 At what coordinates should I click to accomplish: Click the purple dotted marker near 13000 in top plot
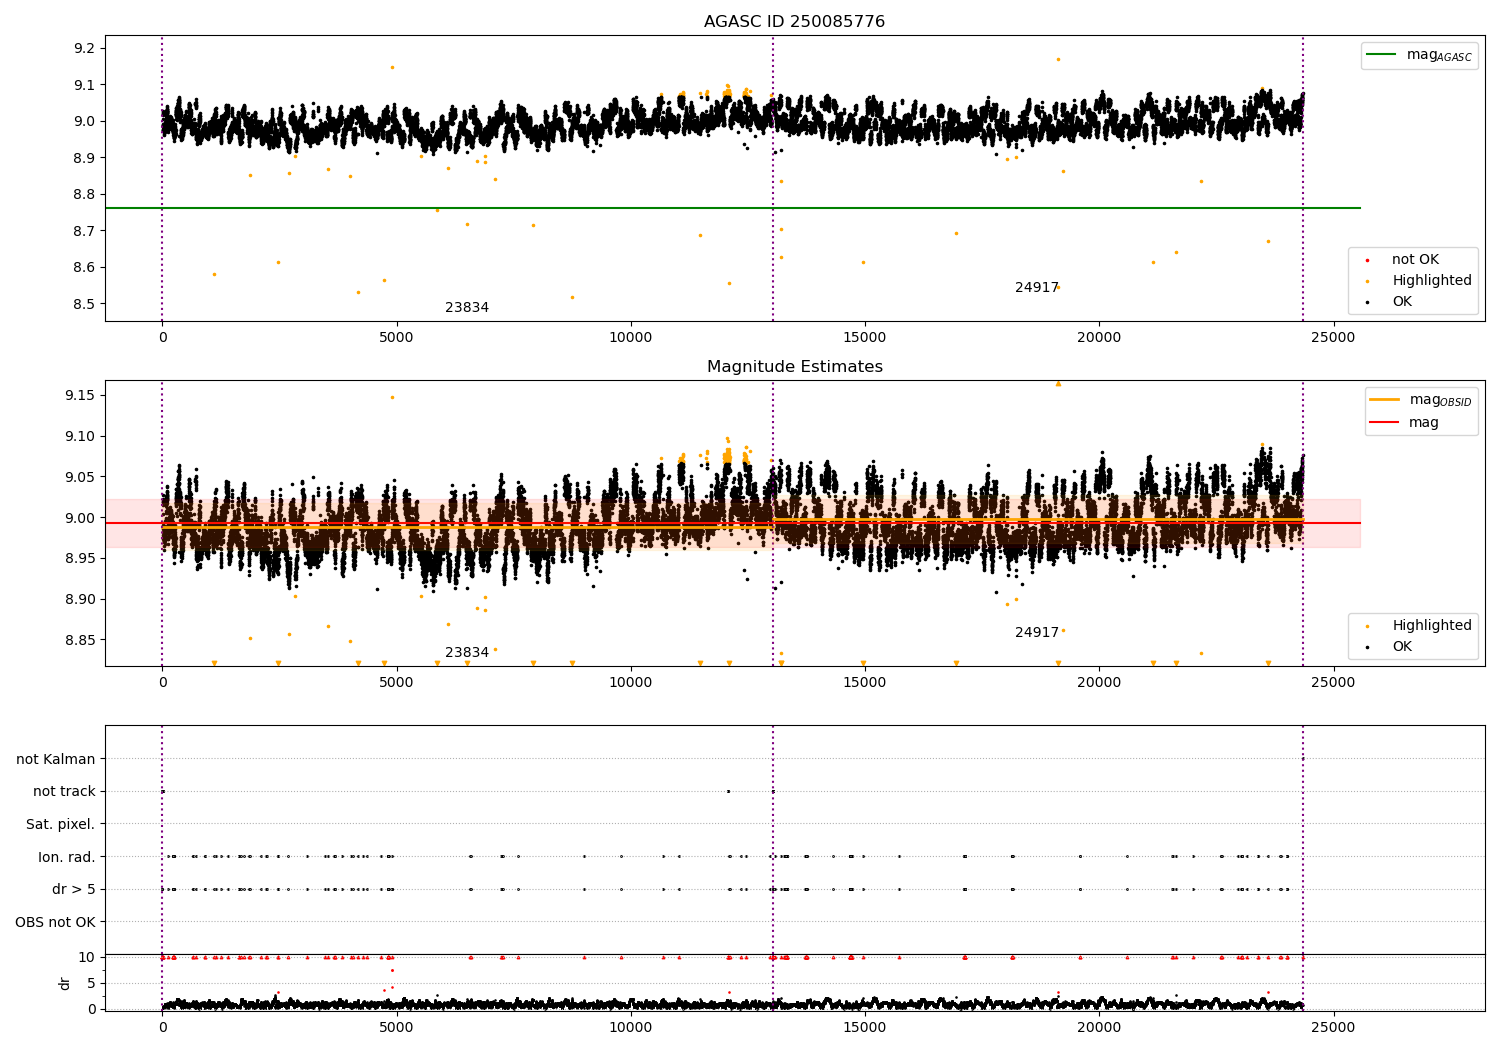coord(773,178)
